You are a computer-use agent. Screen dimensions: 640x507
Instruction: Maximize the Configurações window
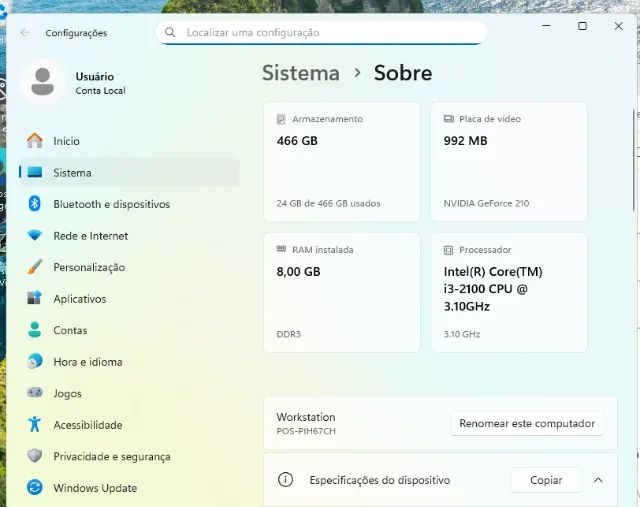[x=582, y=26]
